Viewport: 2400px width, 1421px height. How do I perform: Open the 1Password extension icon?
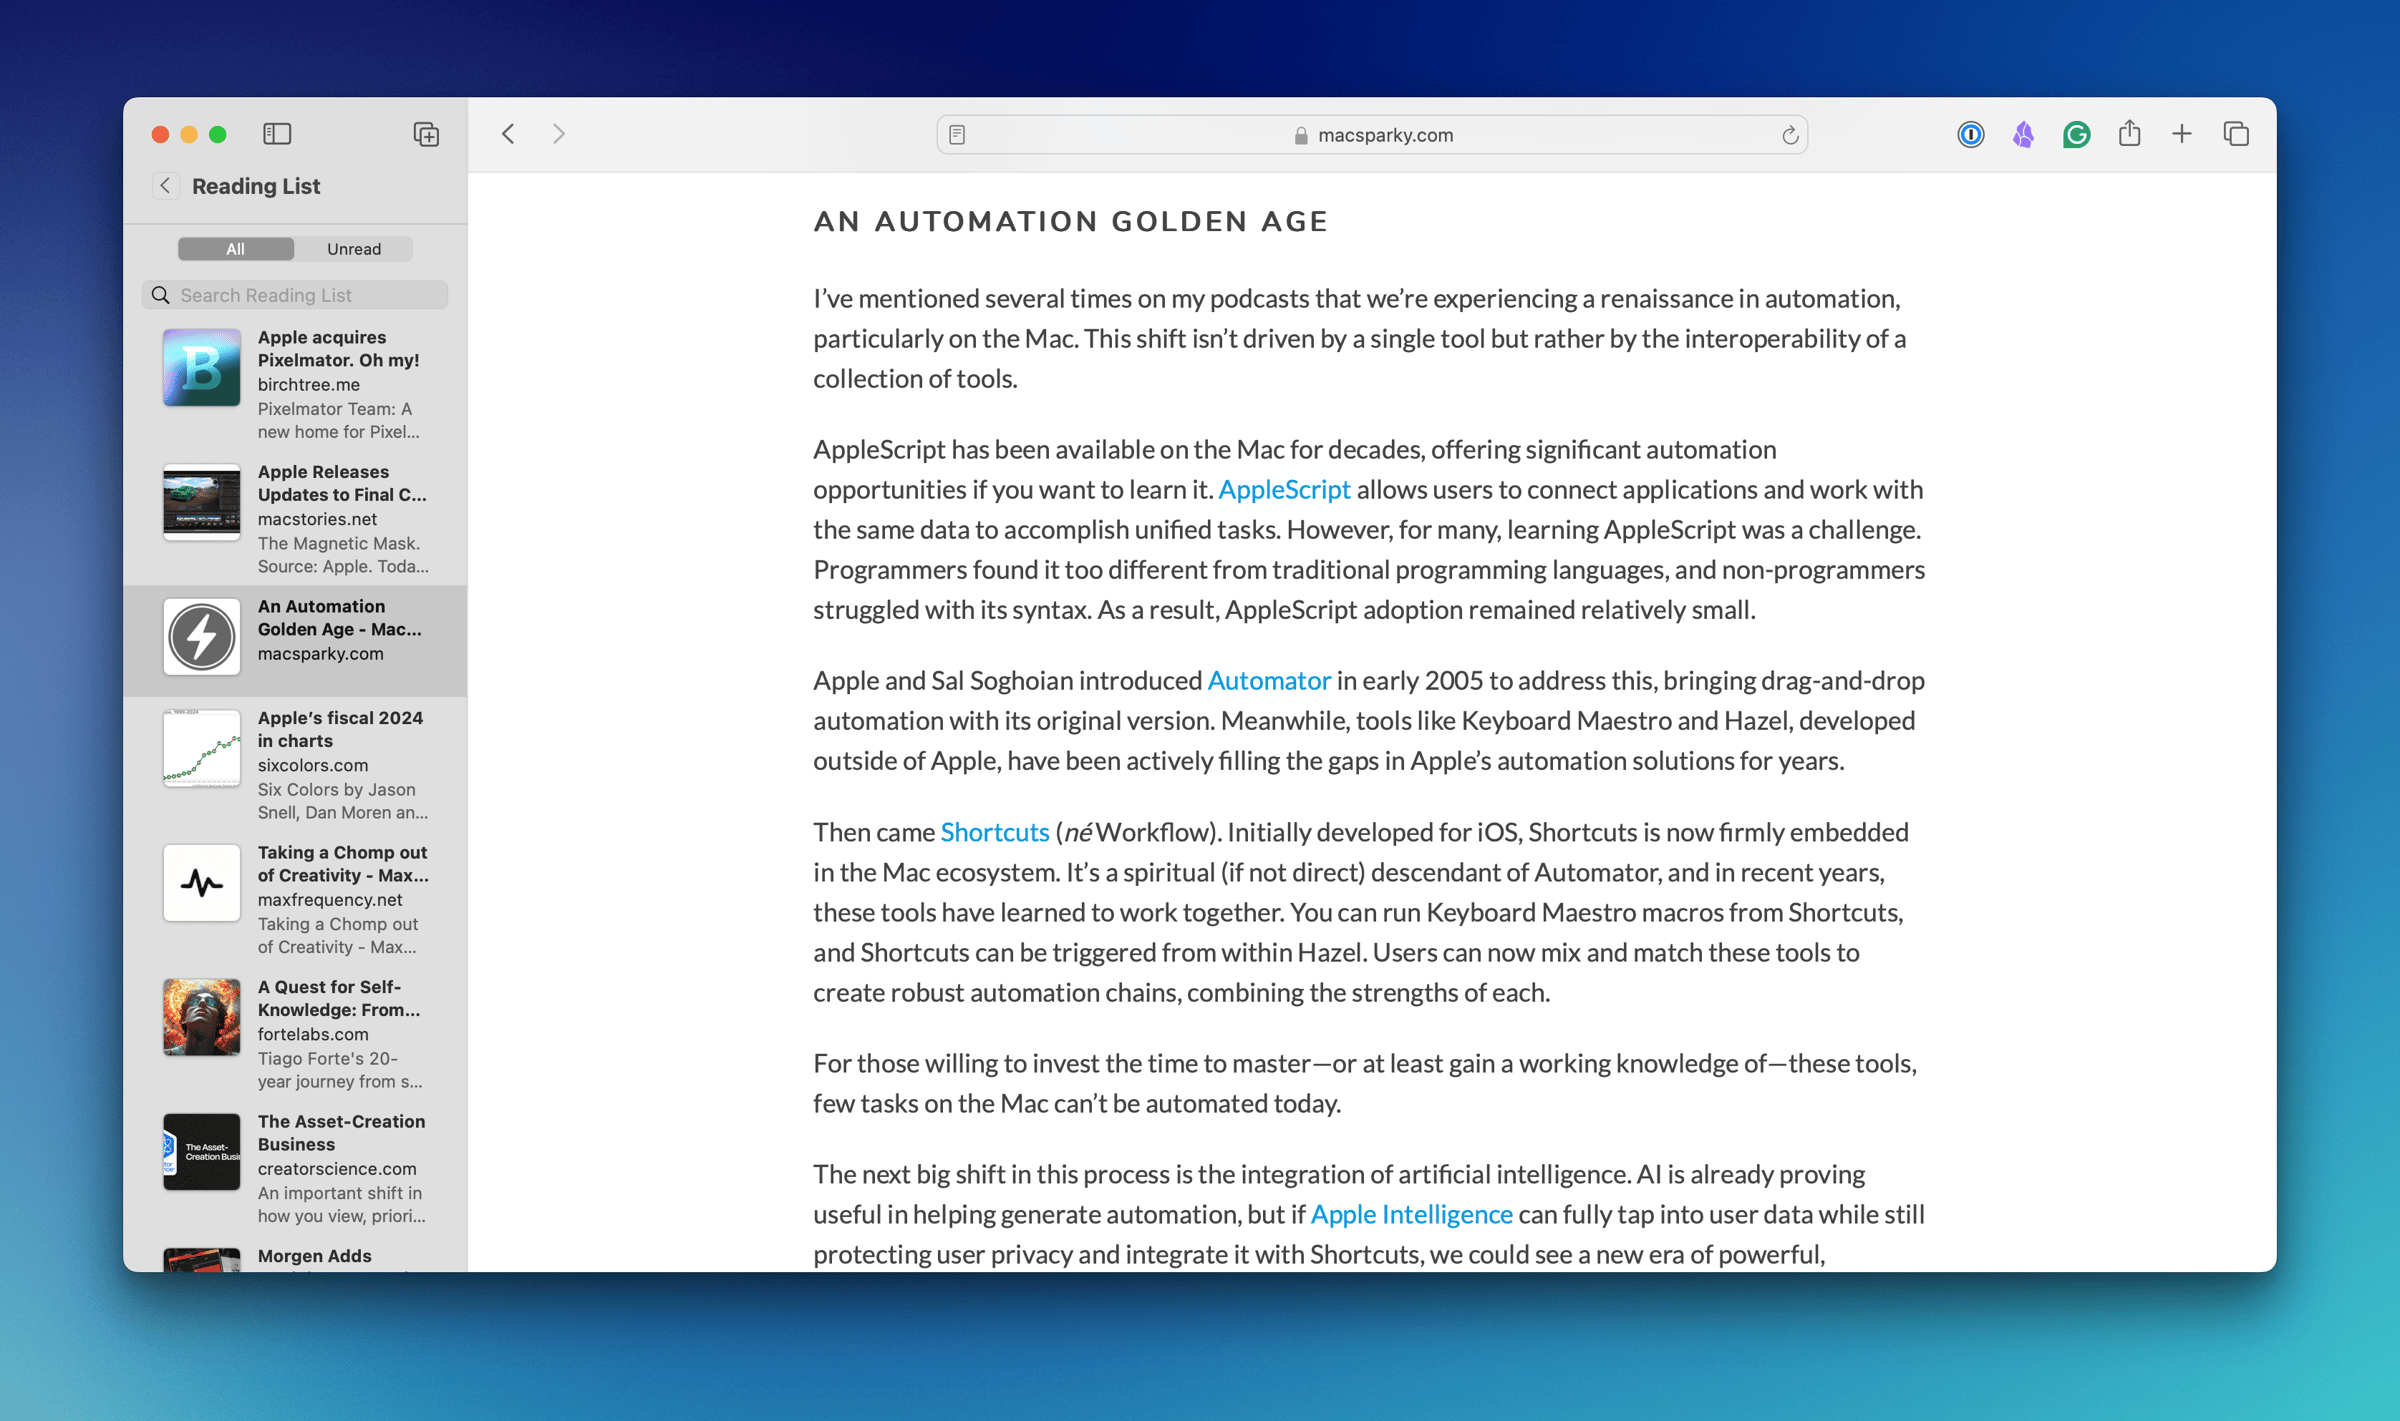1970,134
